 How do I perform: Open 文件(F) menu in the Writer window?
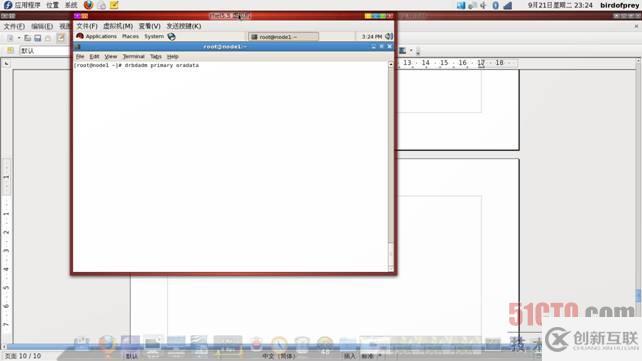[14, 27]
